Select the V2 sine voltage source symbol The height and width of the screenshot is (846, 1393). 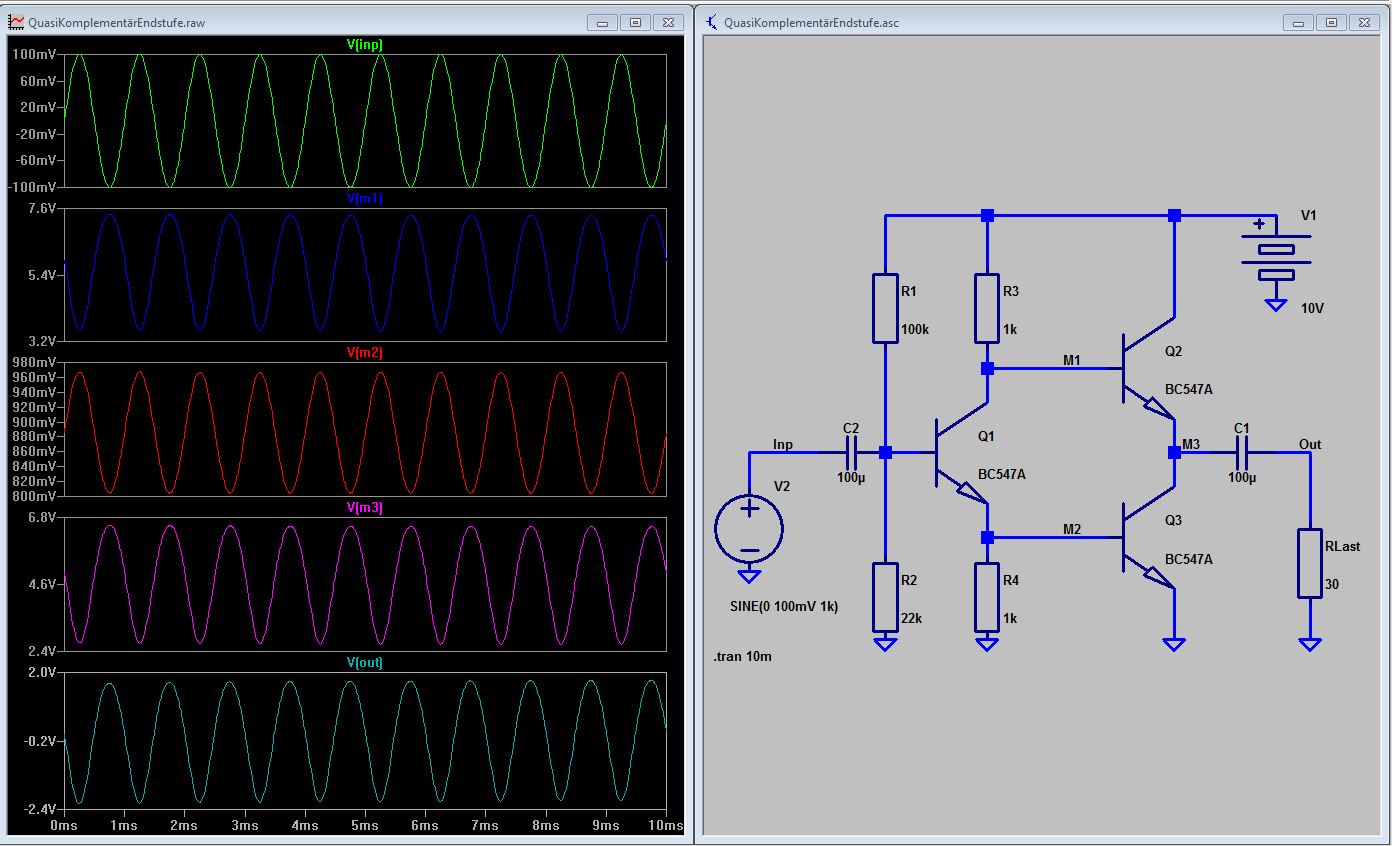(x=749, y=527)
